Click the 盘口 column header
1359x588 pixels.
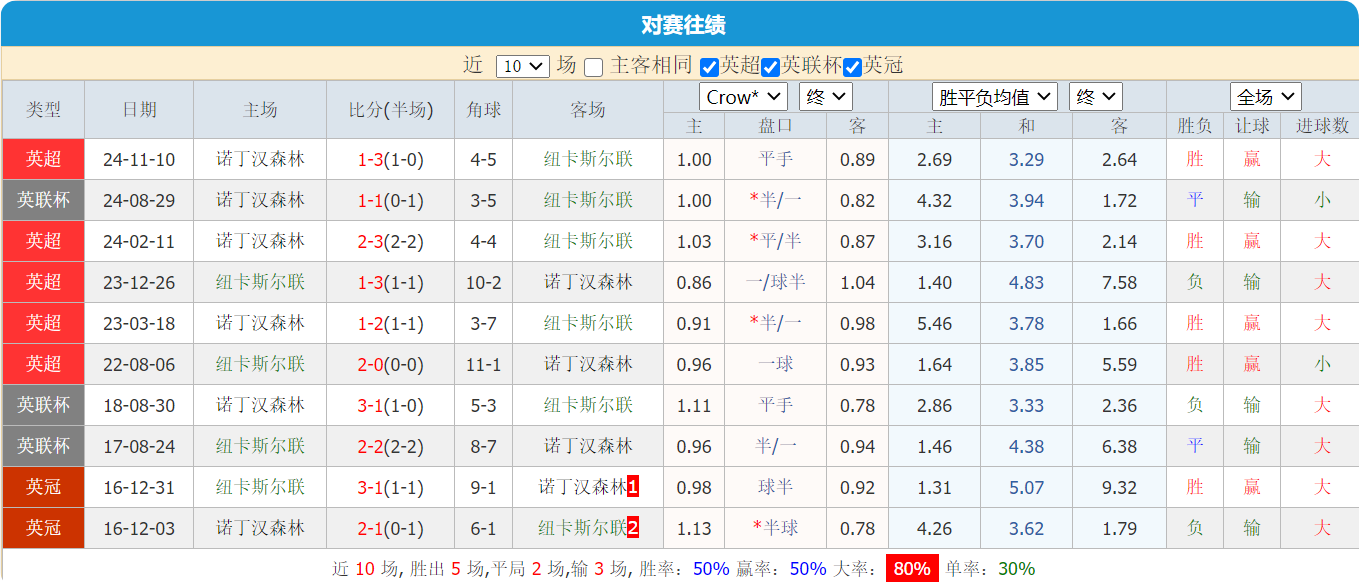(x=774, y=126)
